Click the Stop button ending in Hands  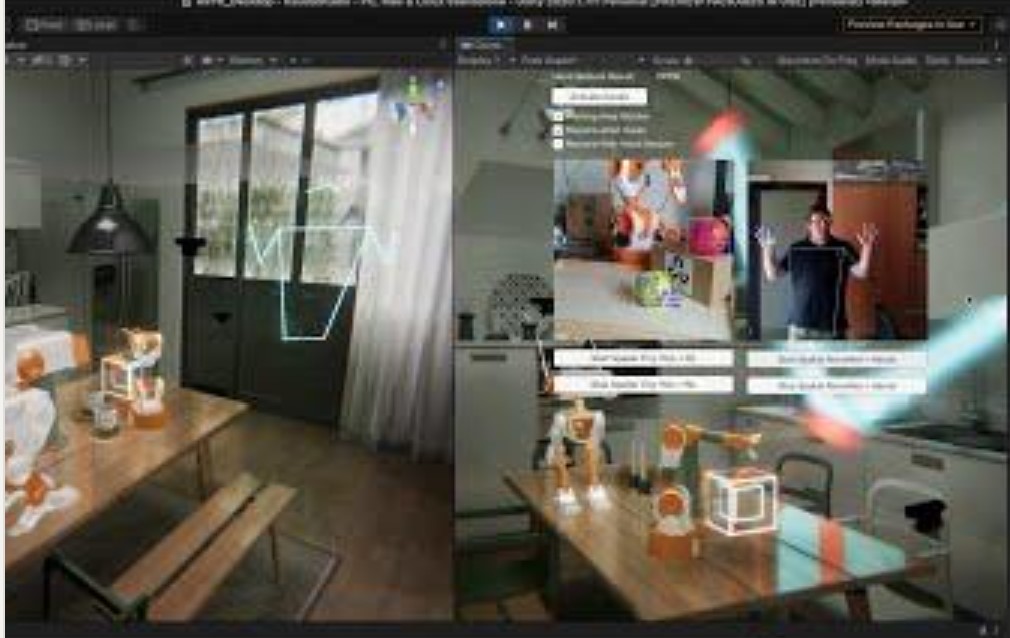(837, 385)
